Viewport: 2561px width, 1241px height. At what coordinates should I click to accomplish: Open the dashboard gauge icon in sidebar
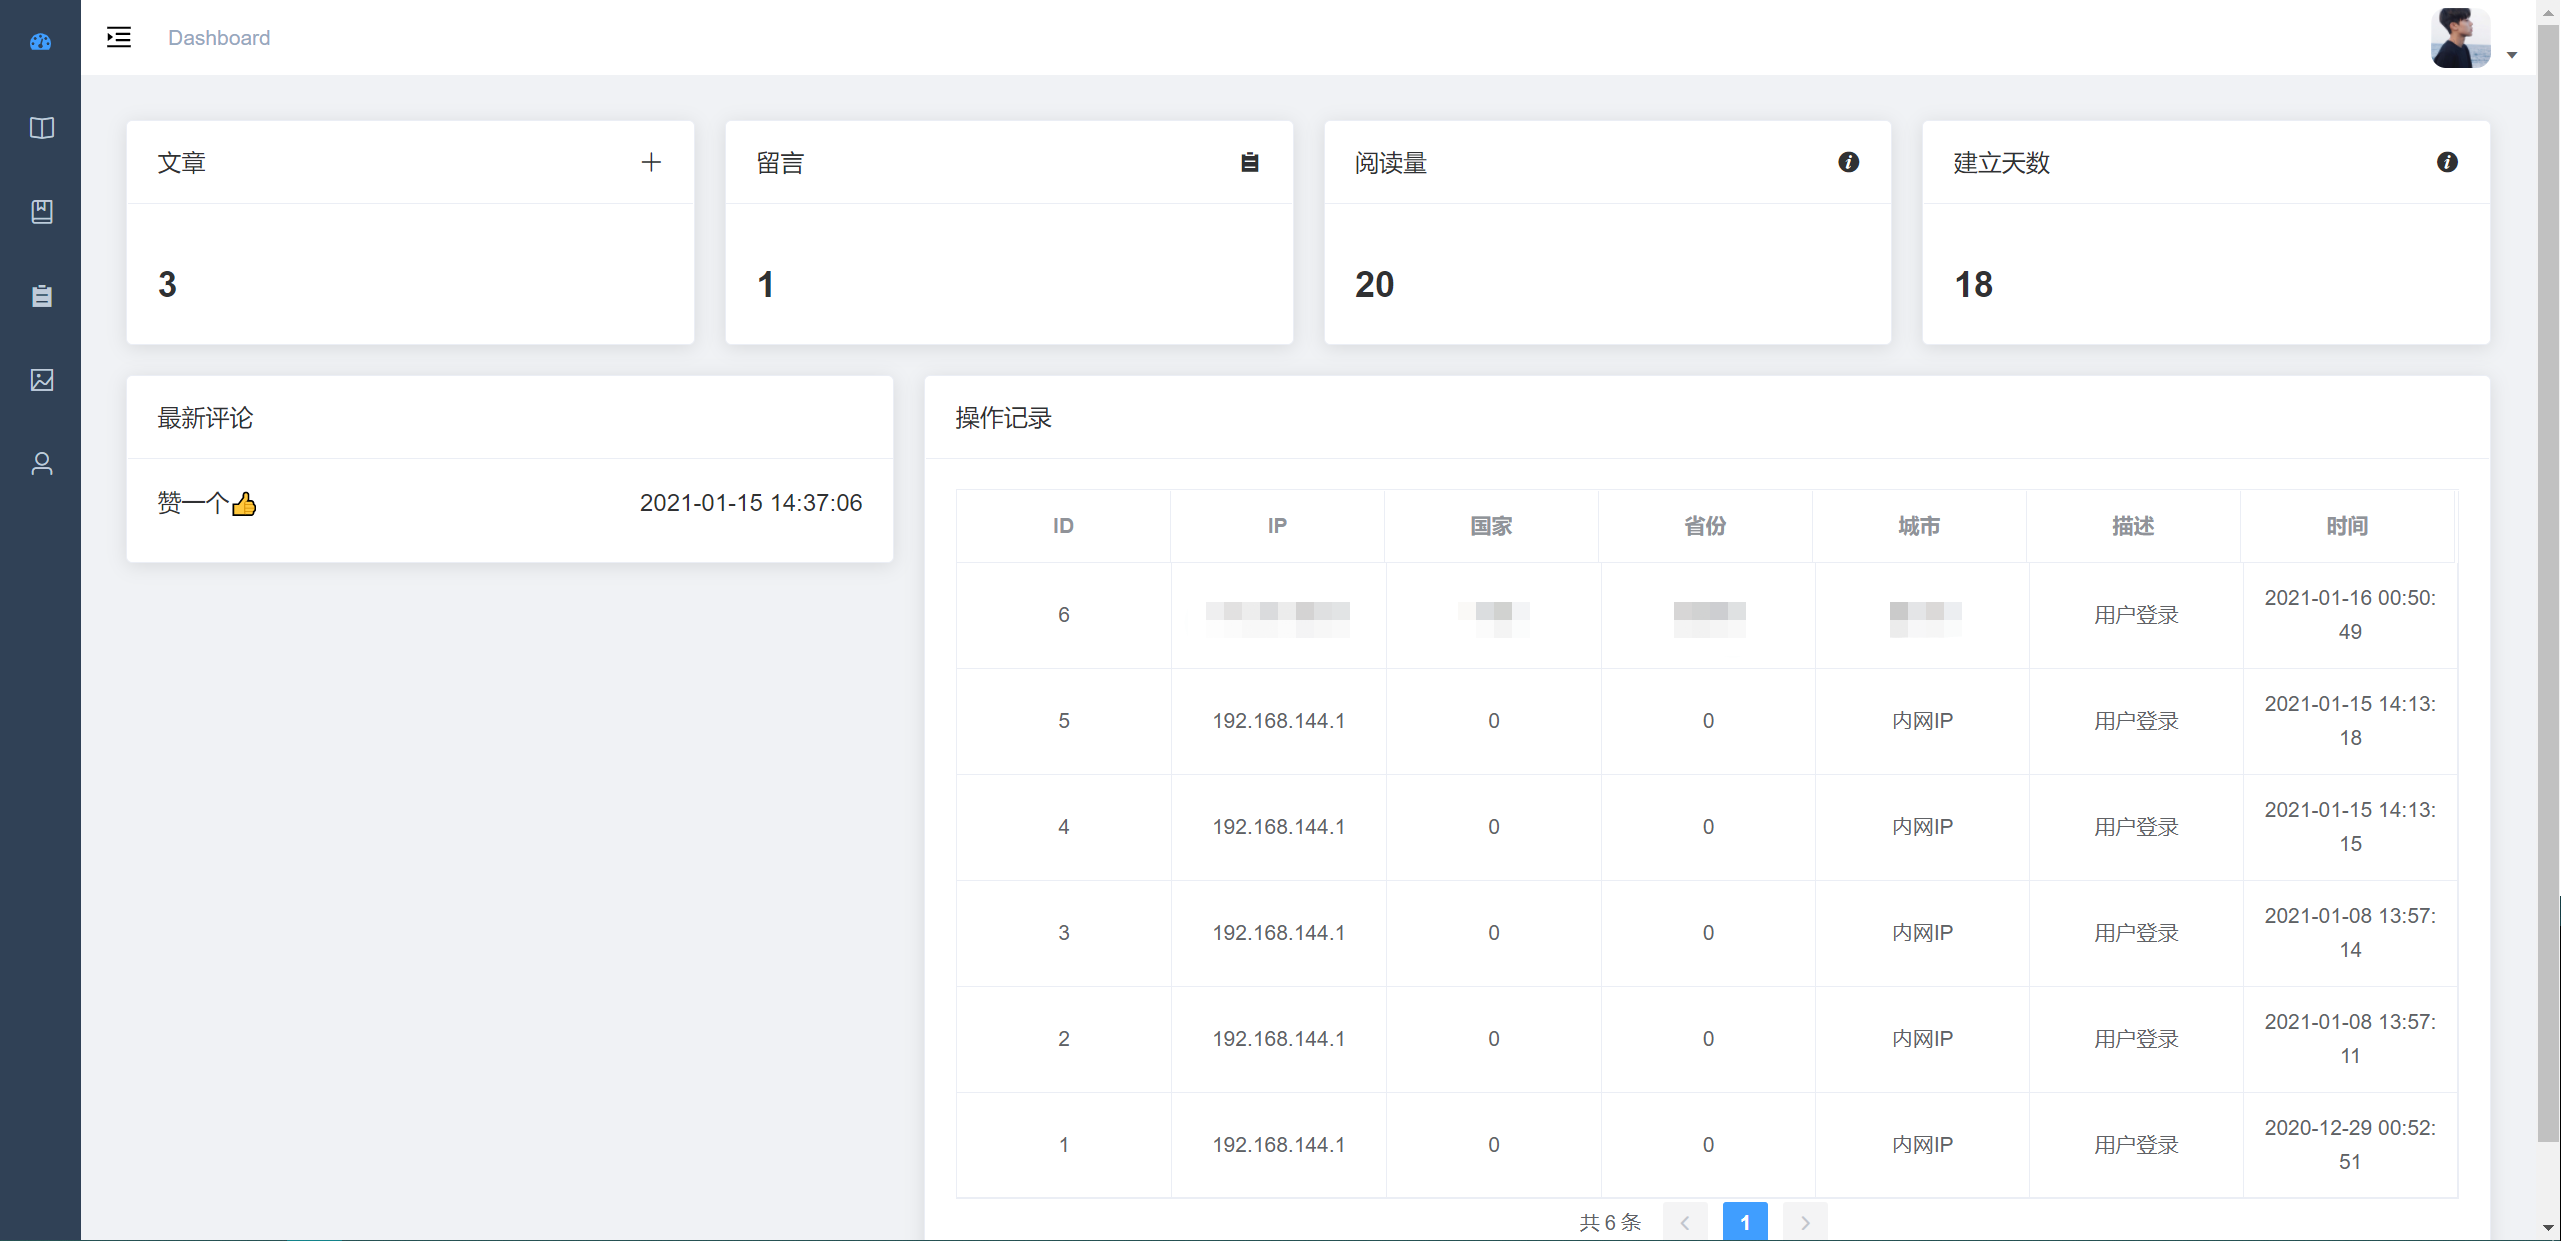tap(41, 42)
